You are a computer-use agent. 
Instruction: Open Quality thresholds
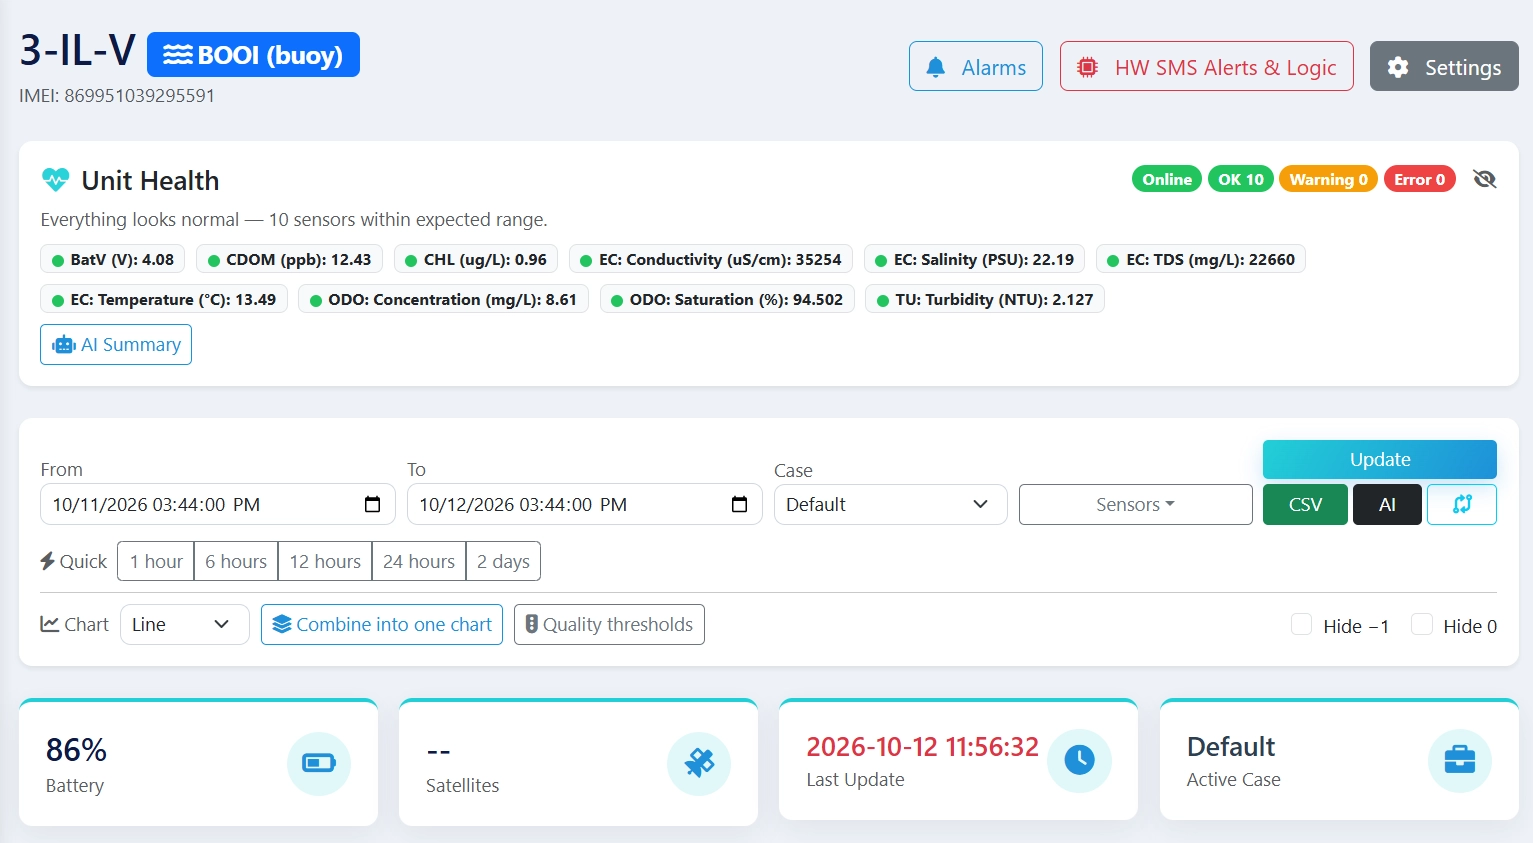click(609, 624)
